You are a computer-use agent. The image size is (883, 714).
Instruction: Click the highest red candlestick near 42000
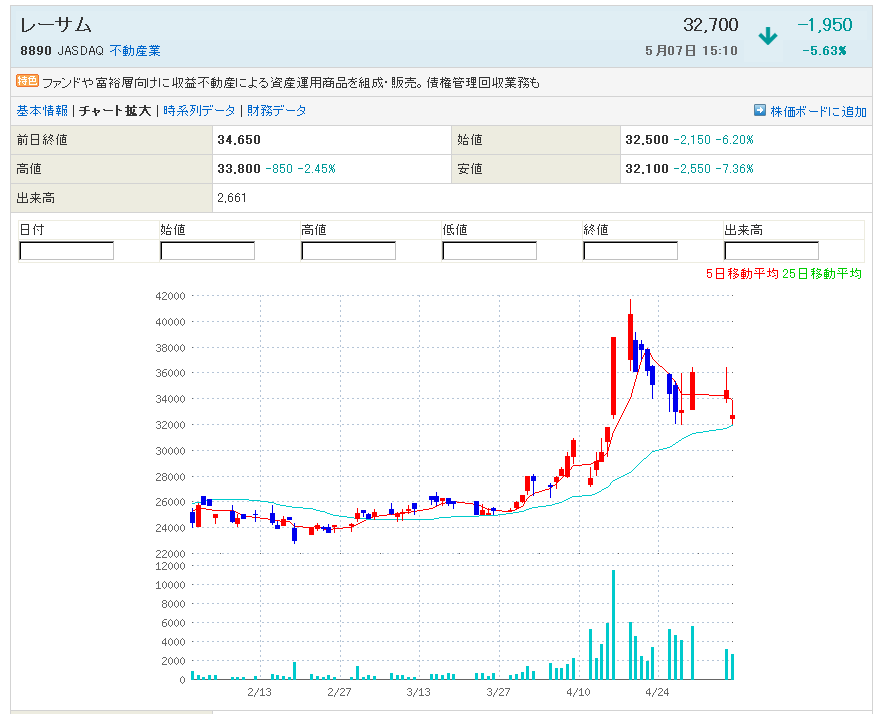630,337
